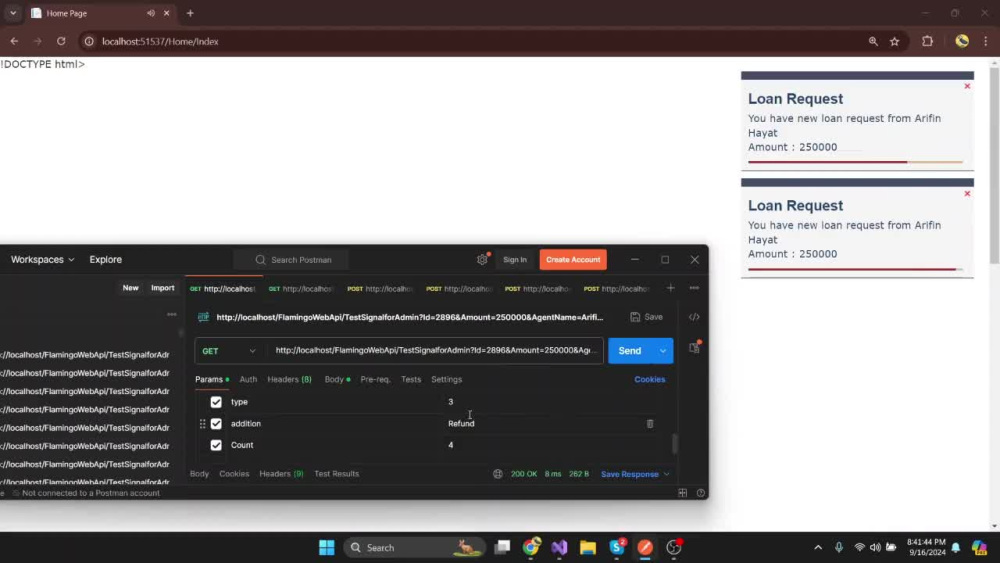This screenshot has height=563, width=1000.
Task: Open Task View on the taskbar
Action: (503, 547)
